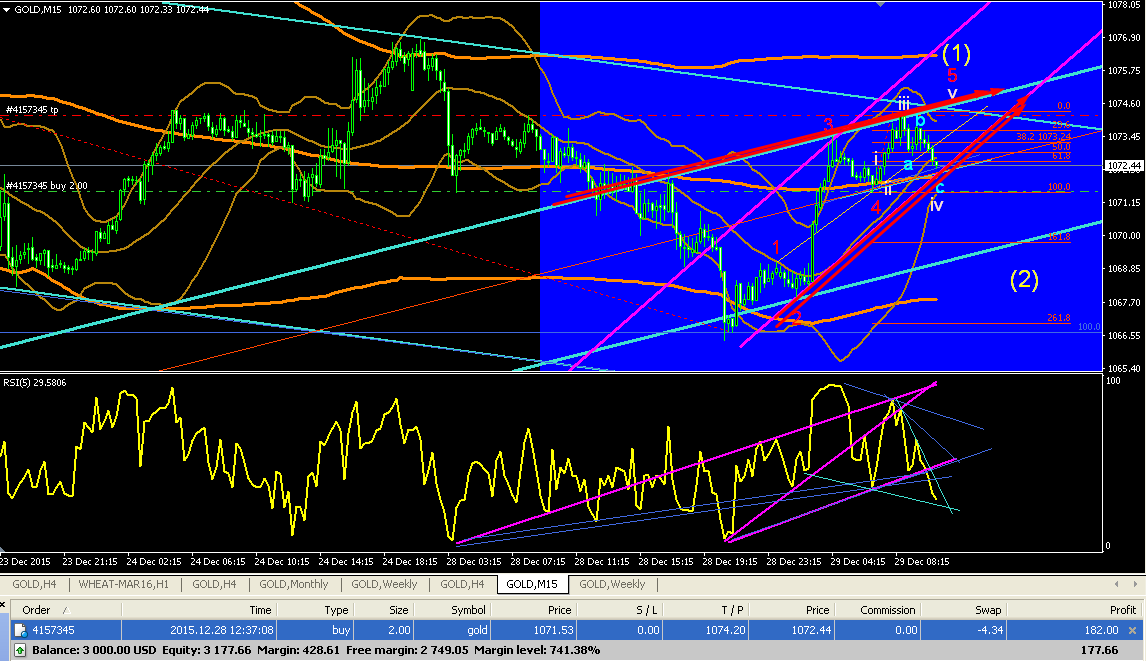1146x661 pixels.
Task: Switch to the WHEAT-MAR16,H1 chart tab
Action: 124,584
